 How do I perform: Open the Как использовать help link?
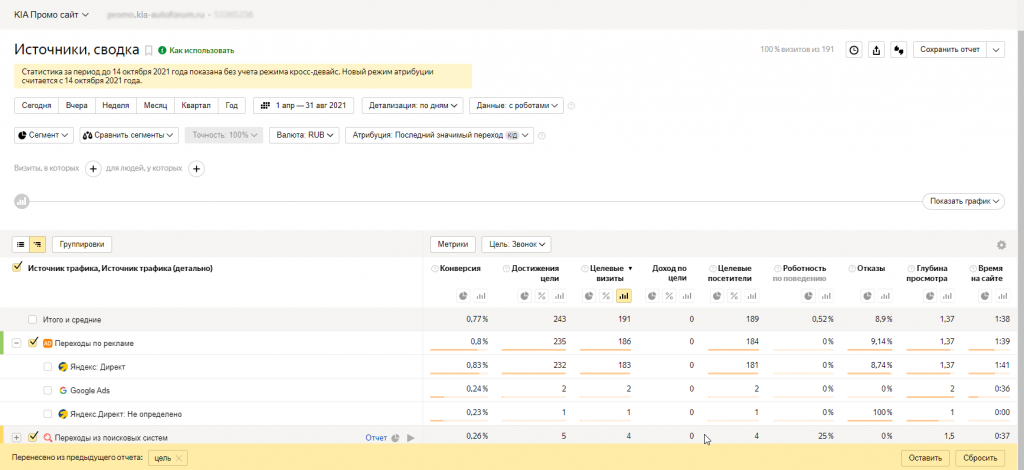click(201, 50)
